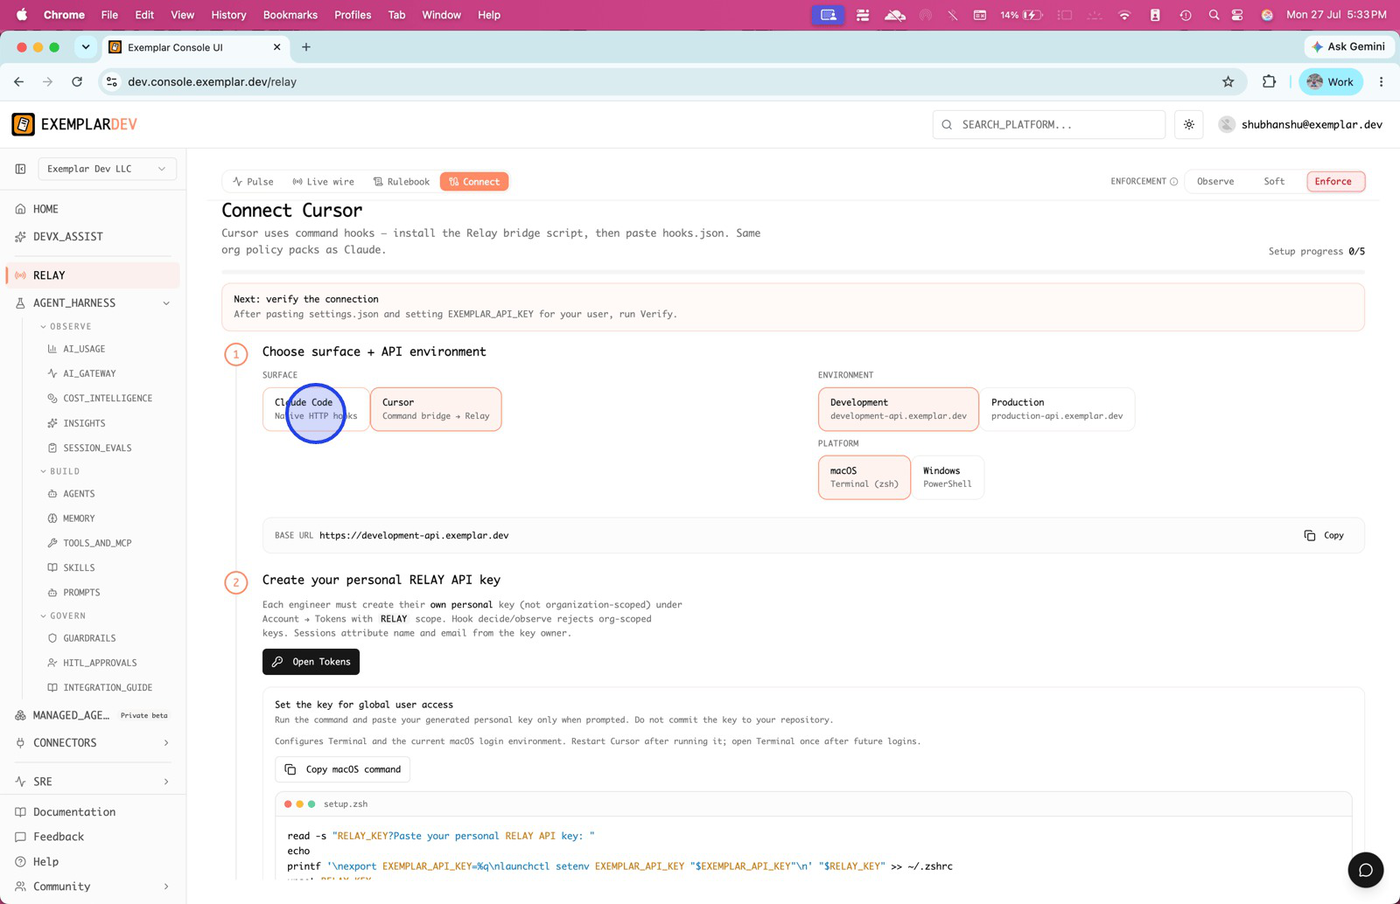Click the Open Tokens button
The width and height of the screenshot is (1400, 904).
click(311, 662)
